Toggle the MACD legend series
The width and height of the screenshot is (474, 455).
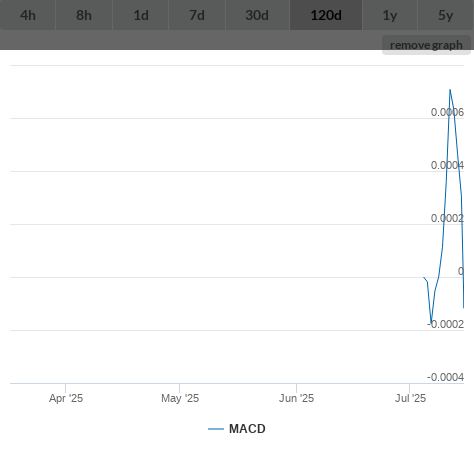pyautogui.click(x=247, y=429)
